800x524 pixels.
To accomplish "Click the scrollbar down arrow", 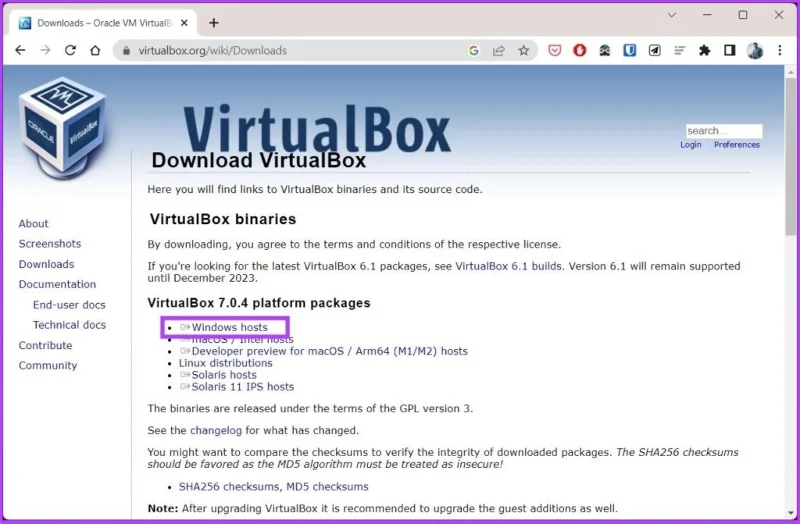I will point(791,513).
